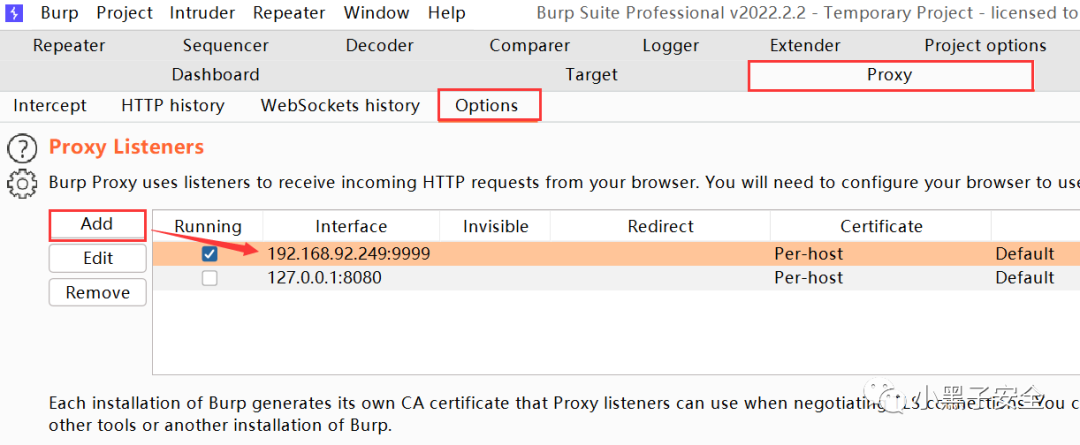Click the Proxy Listeners section heading

[127, 147]
